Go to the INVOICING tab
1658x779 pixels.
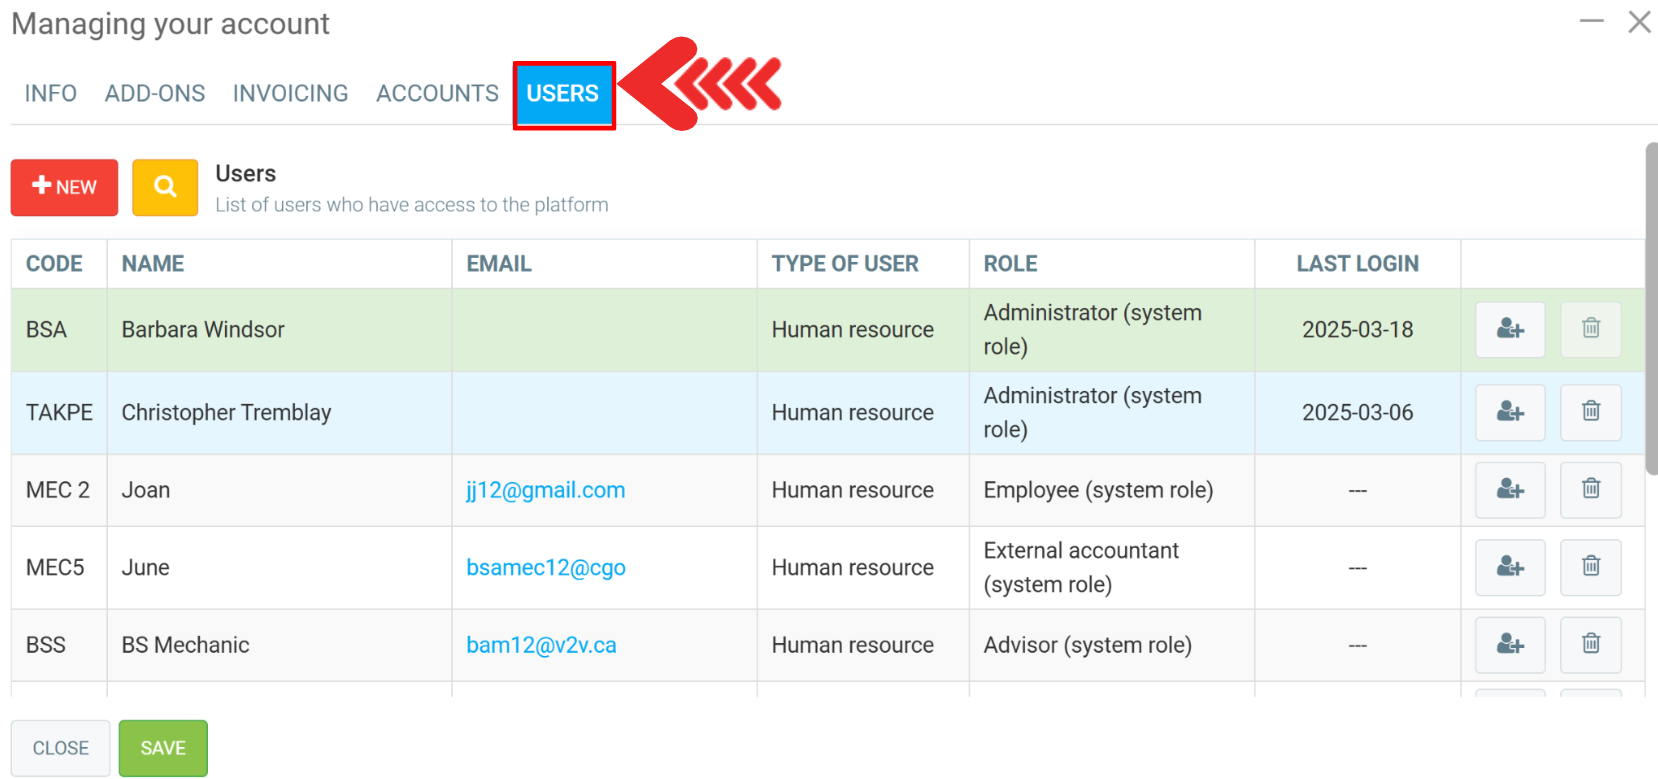(290, 94)
